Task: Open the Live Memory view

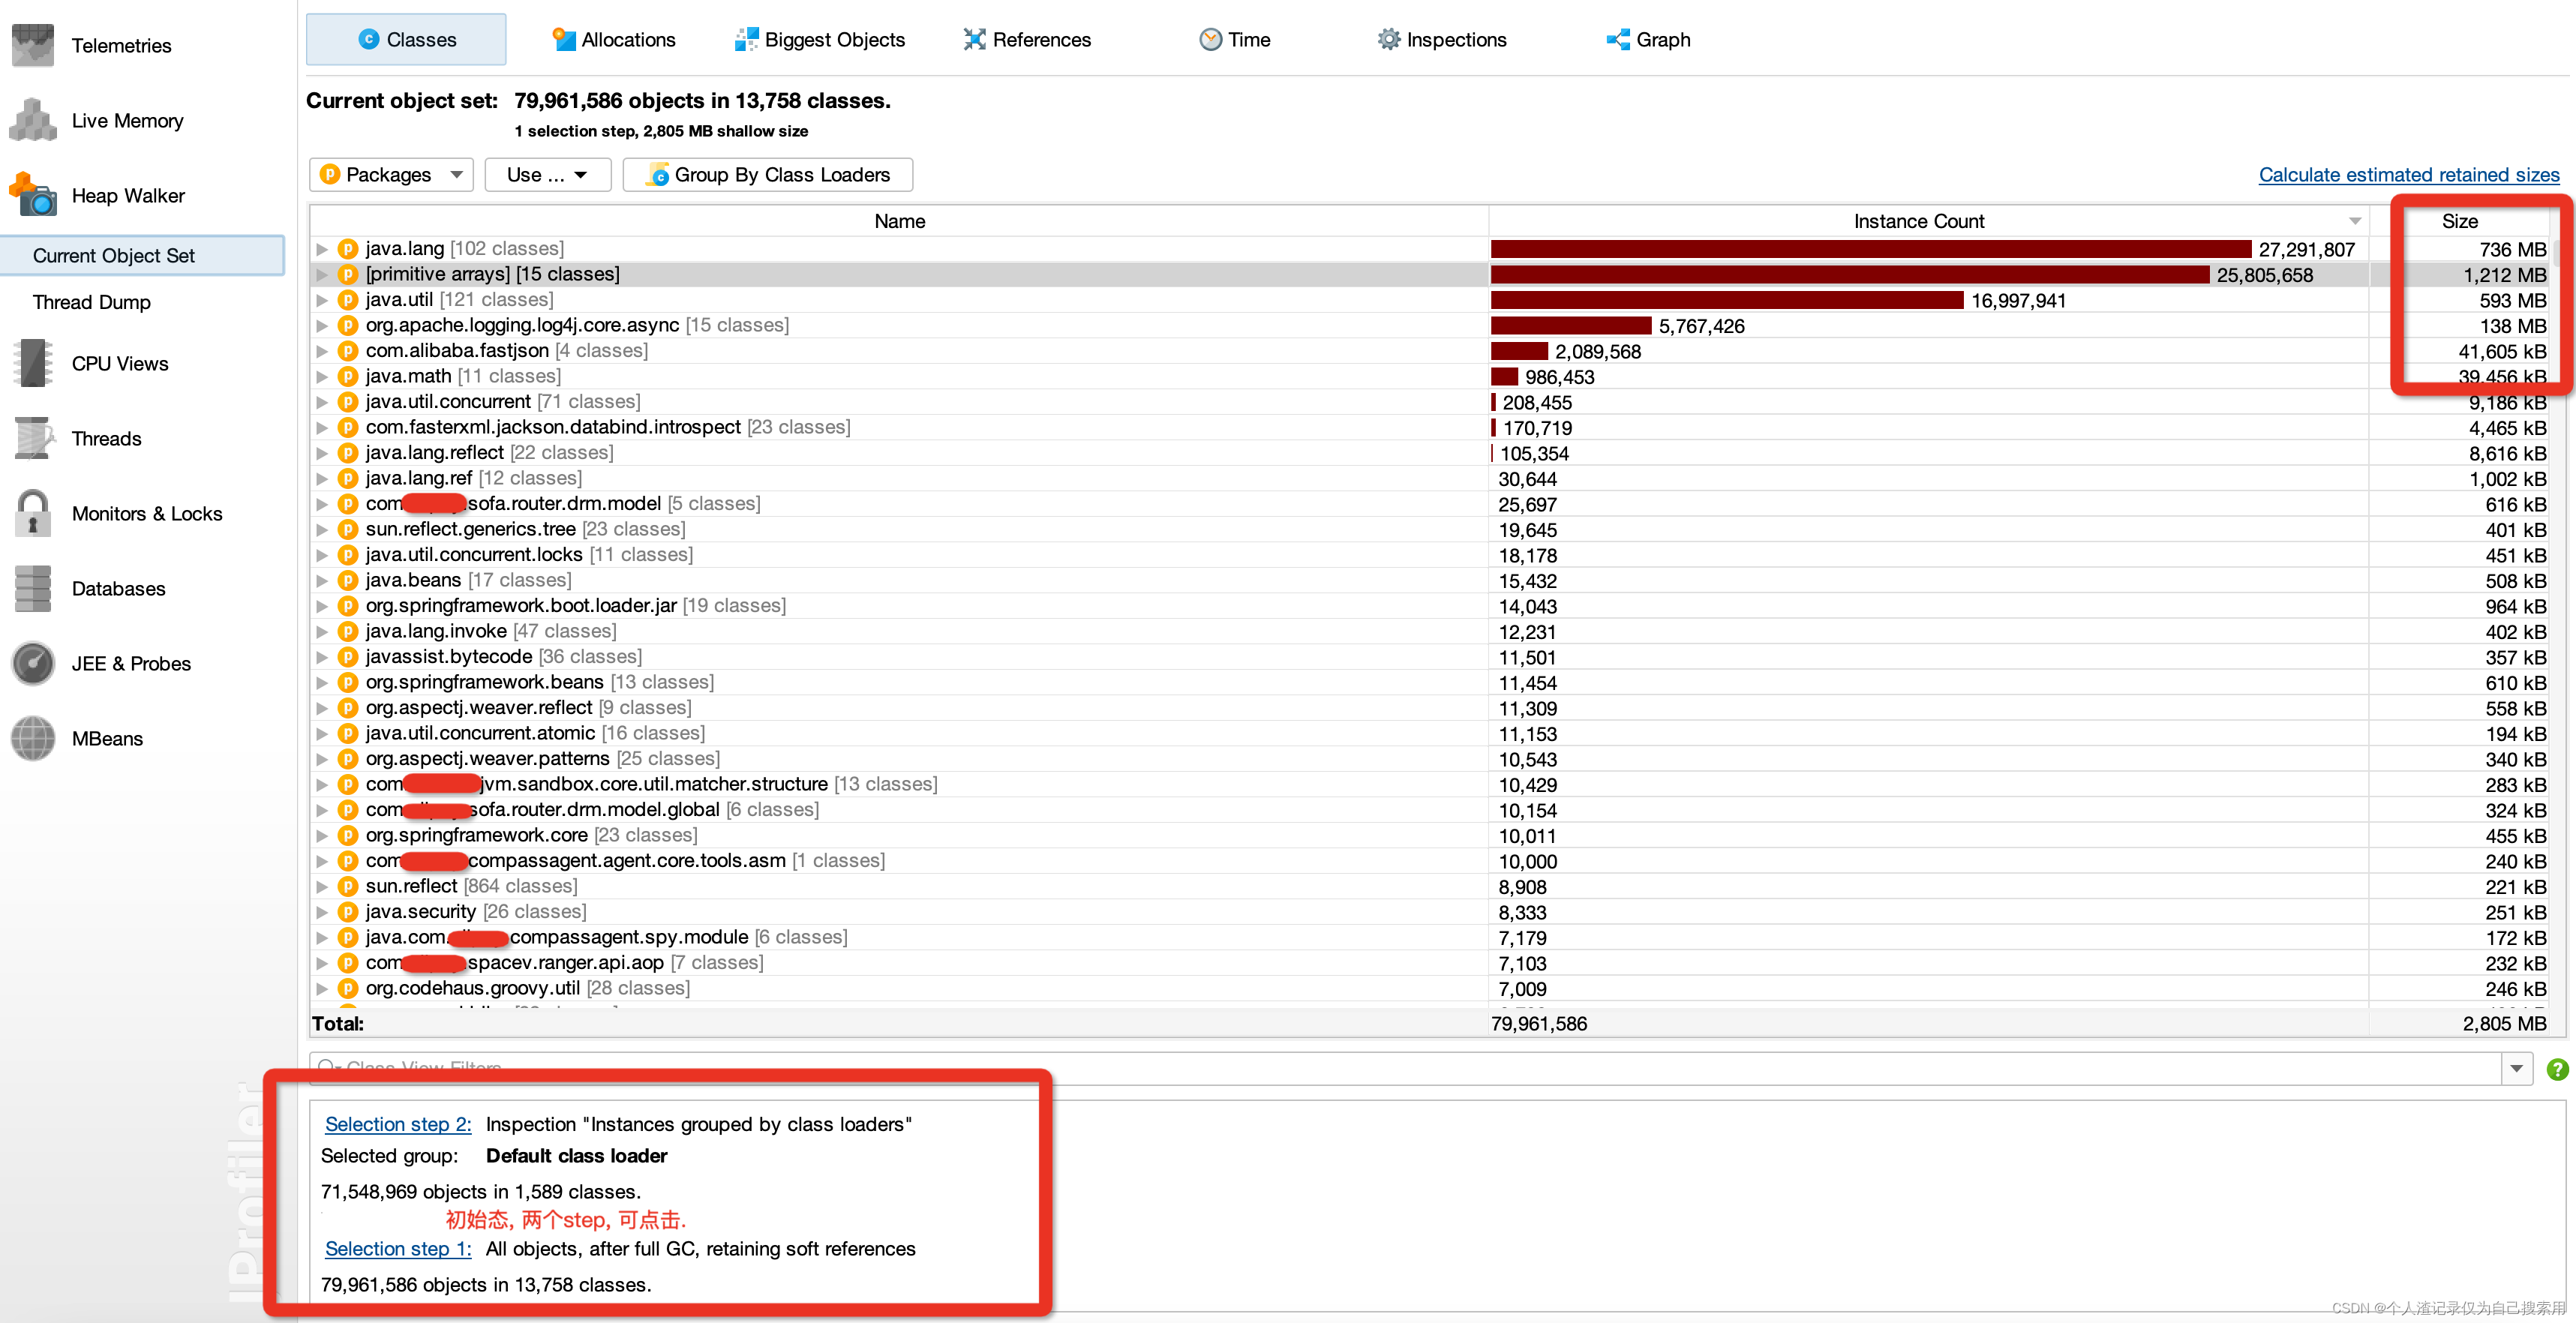Action: pos(127,120)
